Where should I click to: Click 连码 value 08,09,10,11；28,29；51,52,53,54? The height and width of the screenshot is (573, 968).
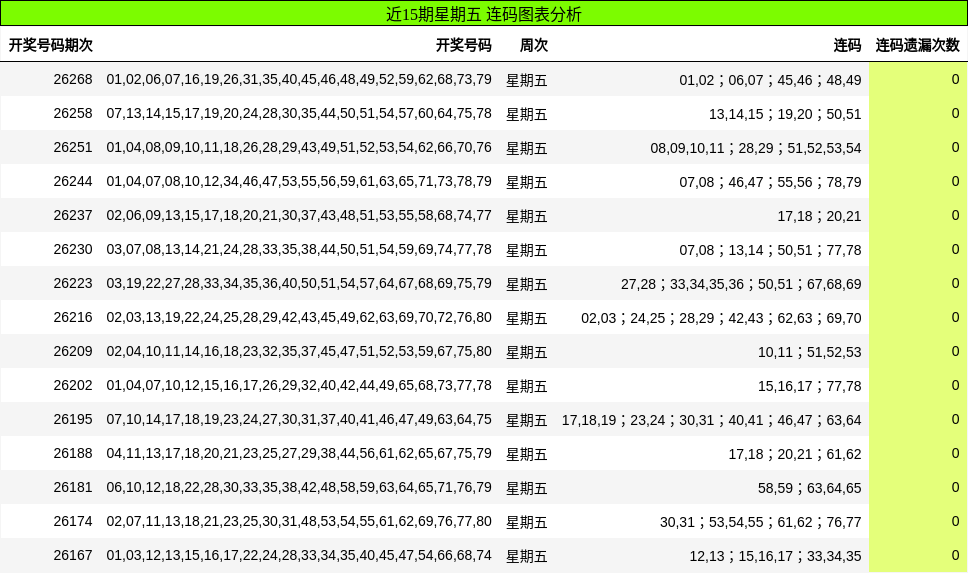pos(756,148)
